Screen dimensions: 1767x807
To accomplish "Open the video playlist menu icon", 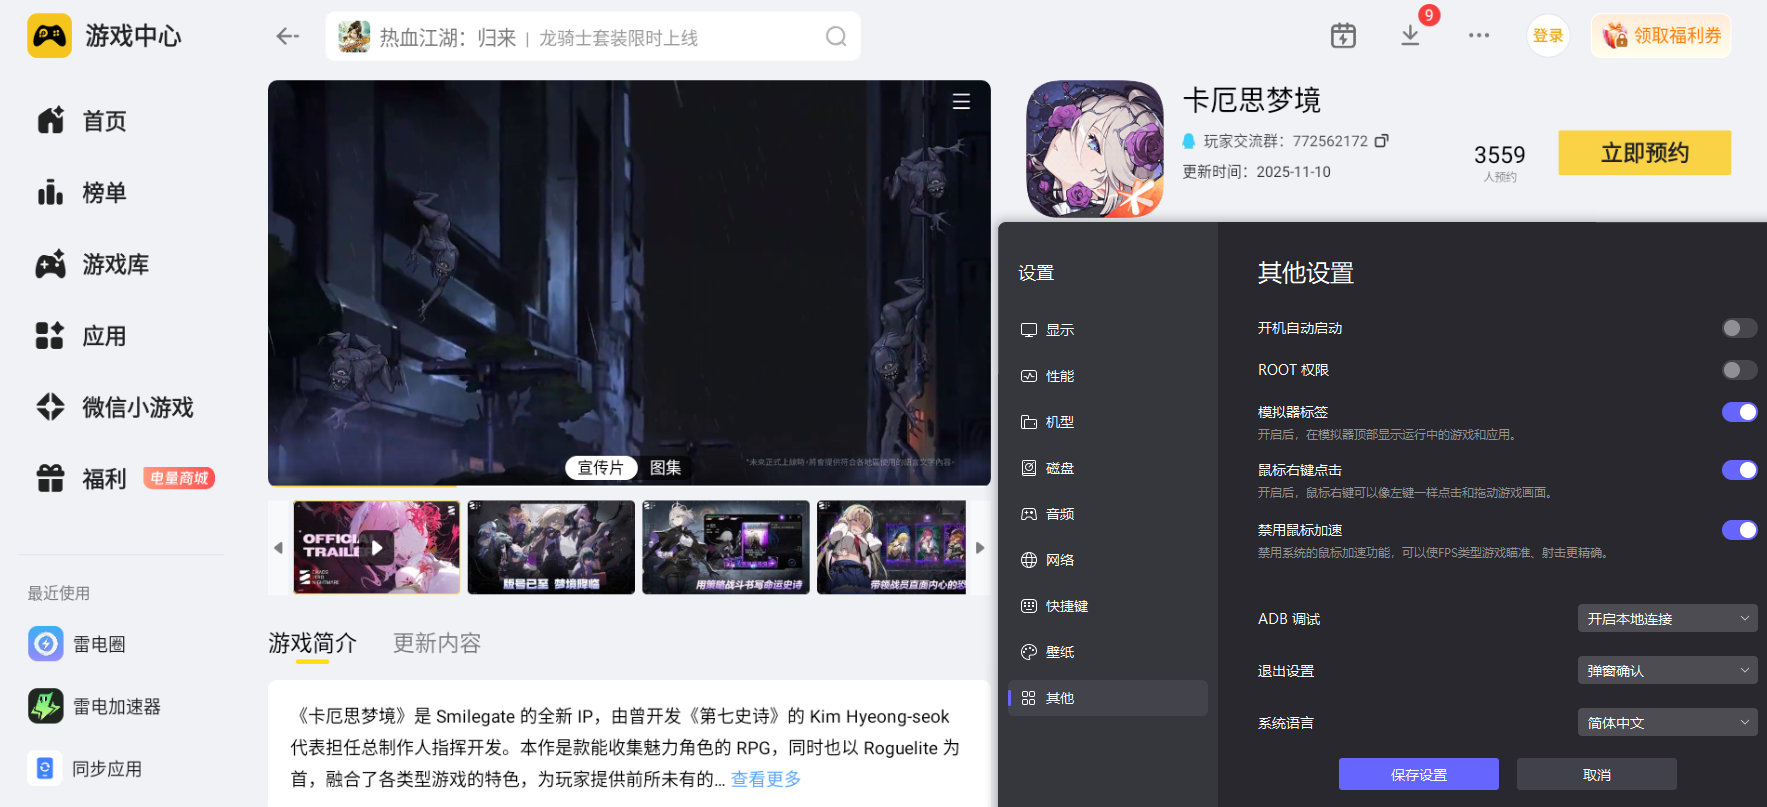I will (x=961, y=102).
